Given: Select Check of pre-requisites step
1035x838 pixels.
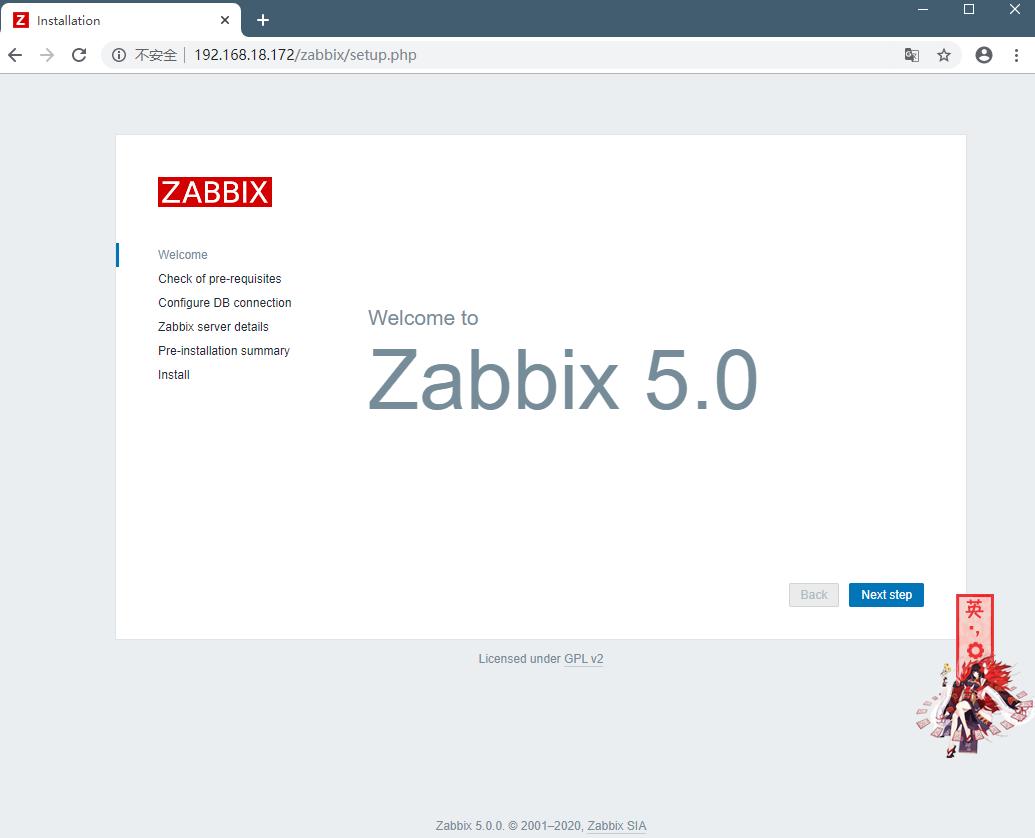Looking at the screenshot, I should (x=220, y=278).
